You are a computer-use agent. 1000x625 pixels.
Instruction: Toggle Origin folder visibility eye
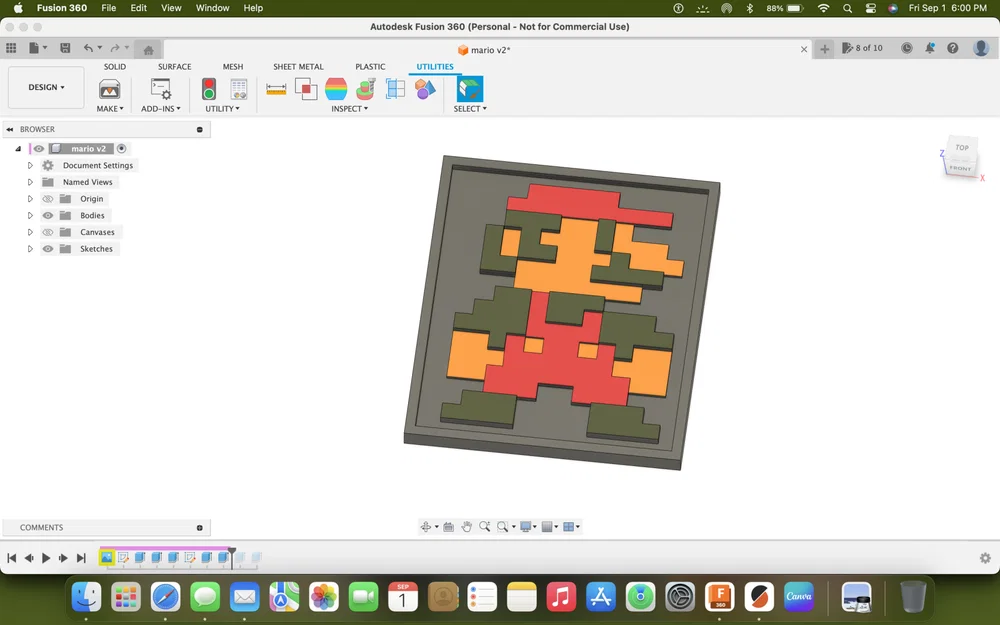(48, 199)
